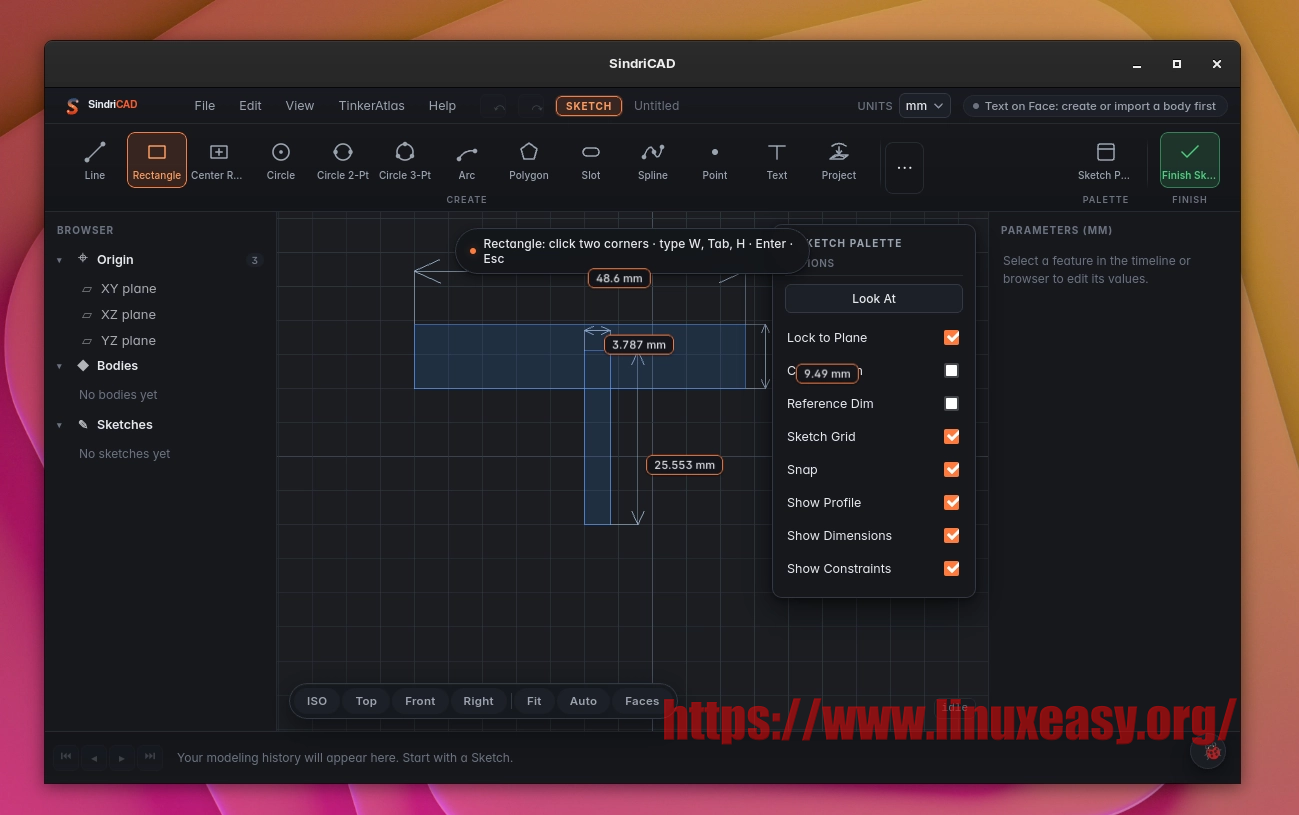
Task: Toggle the Lock to Plane checkbox
Action: coord(952,338)
